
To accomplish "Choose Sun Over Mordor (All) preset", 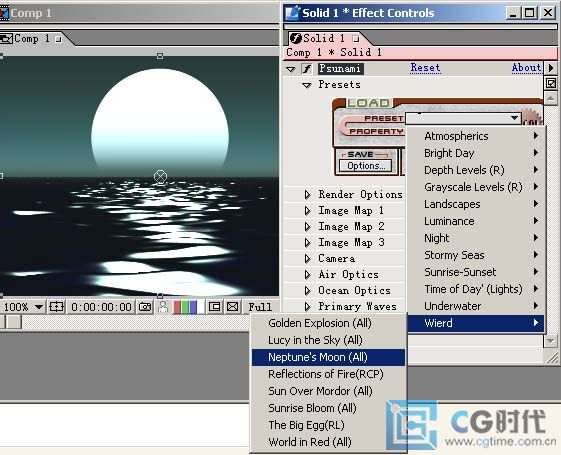I will 328,391.
